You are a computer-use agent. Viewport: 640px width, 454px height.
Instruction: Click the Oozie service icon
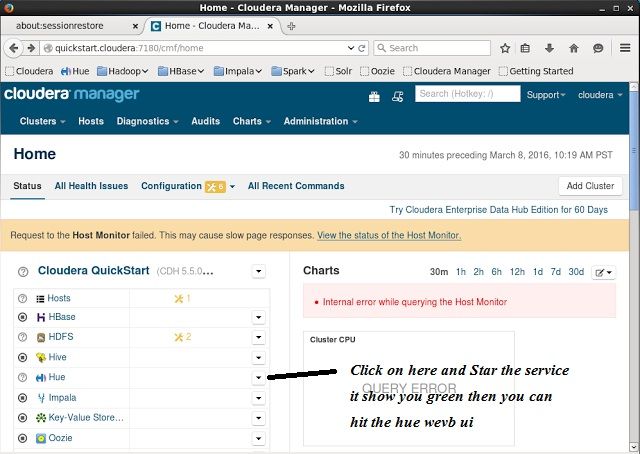[40, 438]
